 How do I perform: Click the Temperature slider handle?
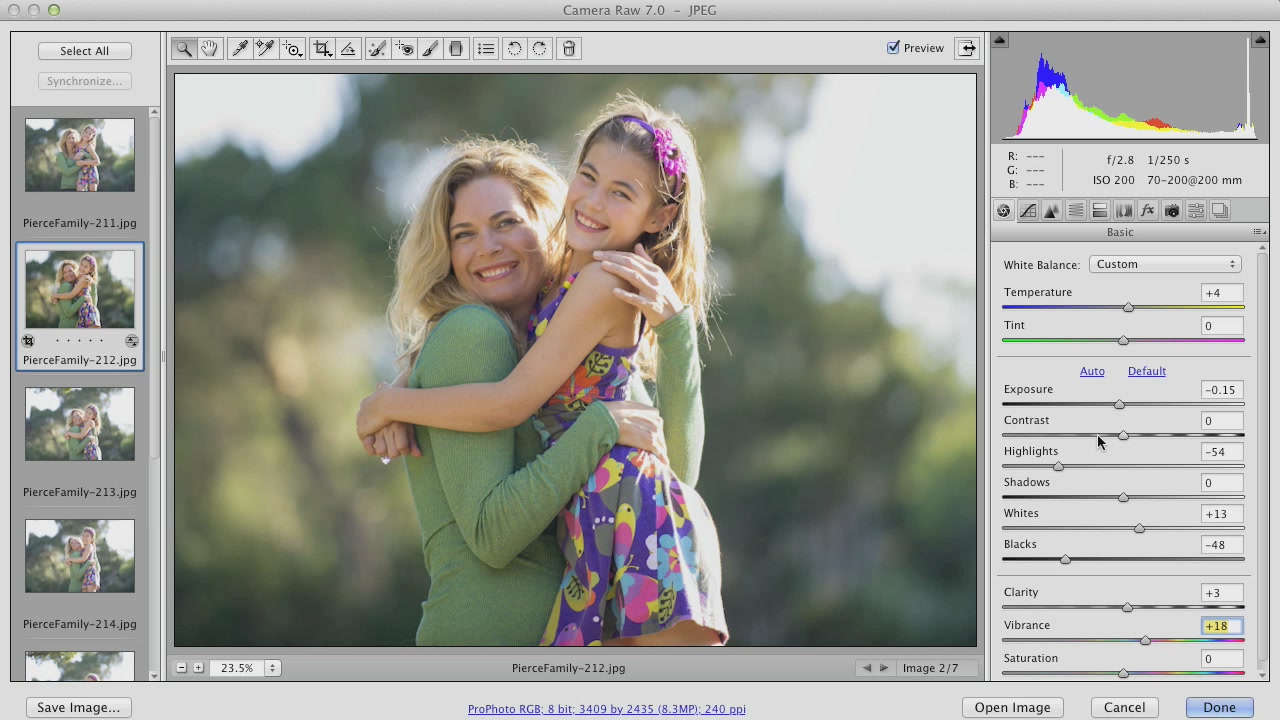[1128, 308]
